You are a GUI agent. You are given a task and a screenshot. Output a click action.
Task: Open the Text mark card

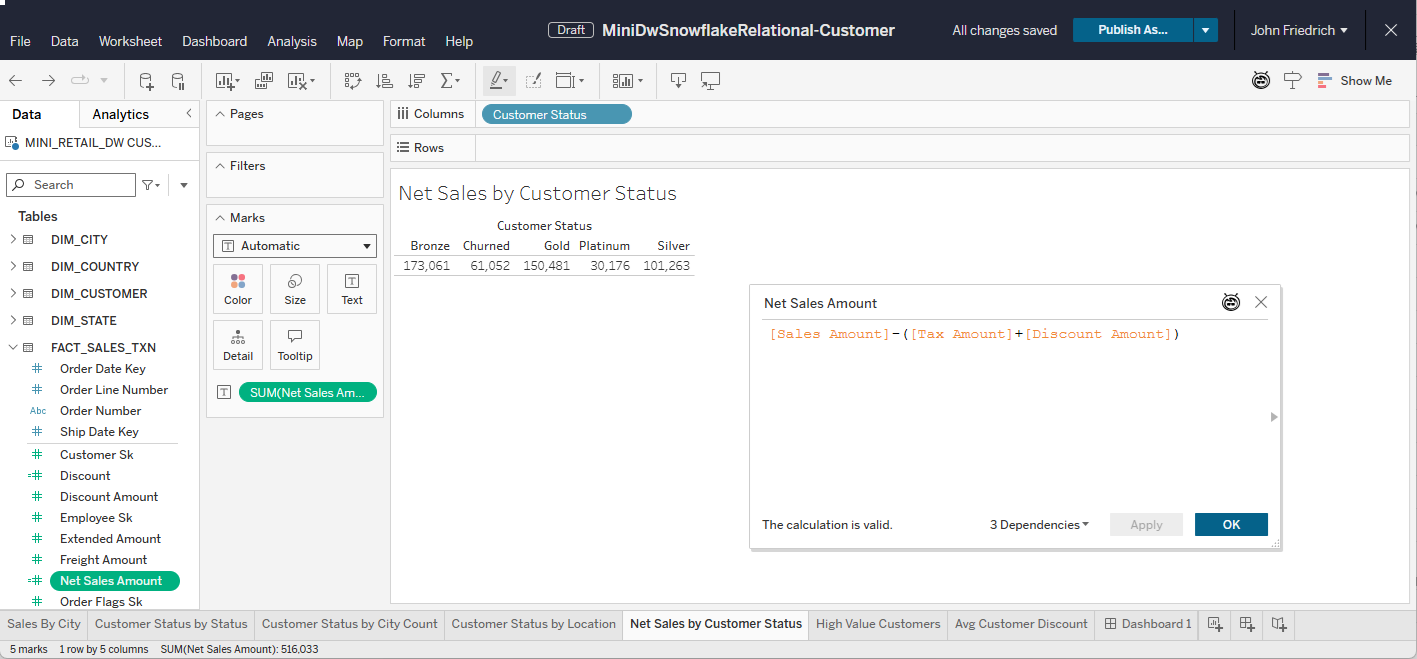coord(352,289)
